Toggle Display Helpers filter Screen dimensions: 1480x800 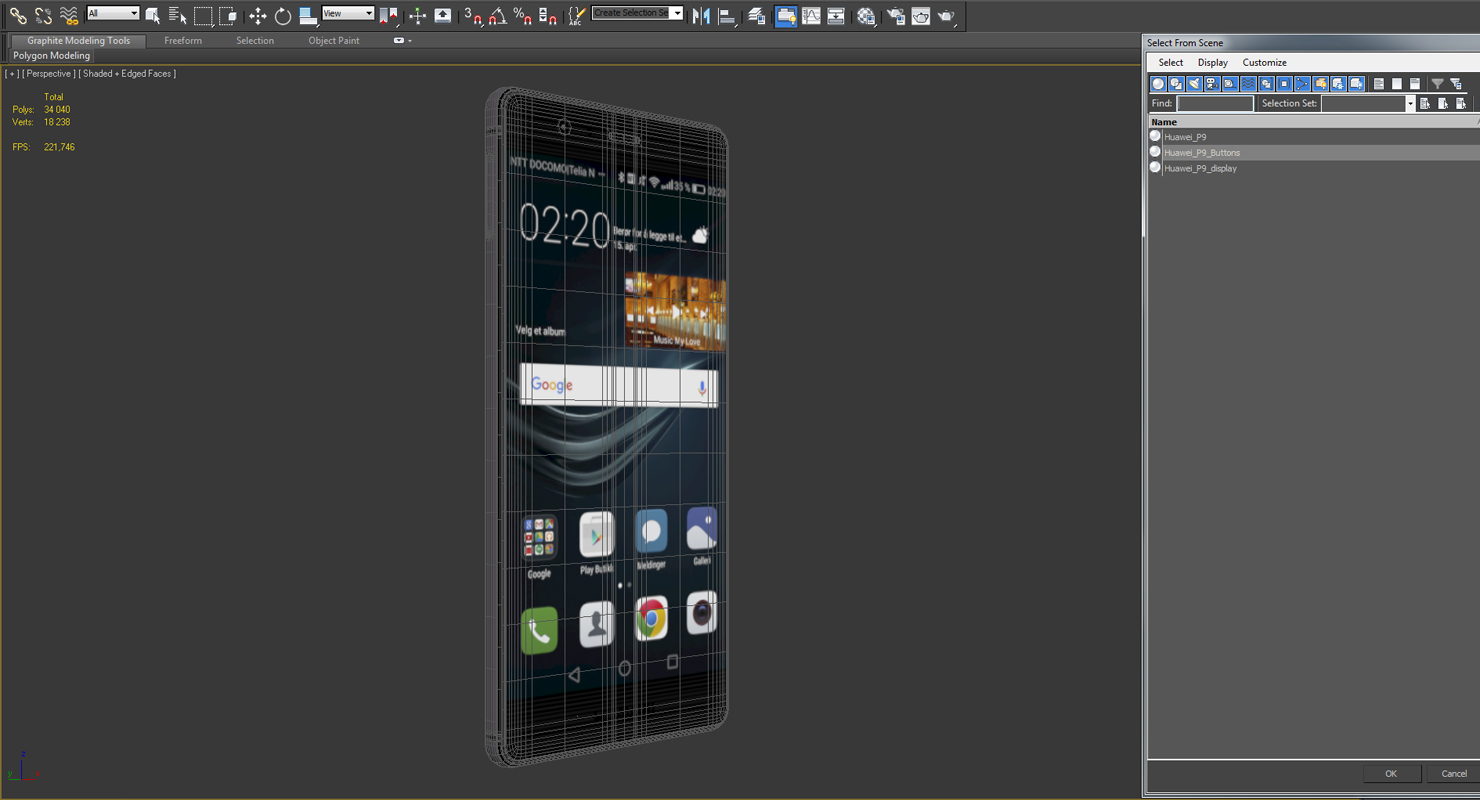click(x=1231, y=84)
